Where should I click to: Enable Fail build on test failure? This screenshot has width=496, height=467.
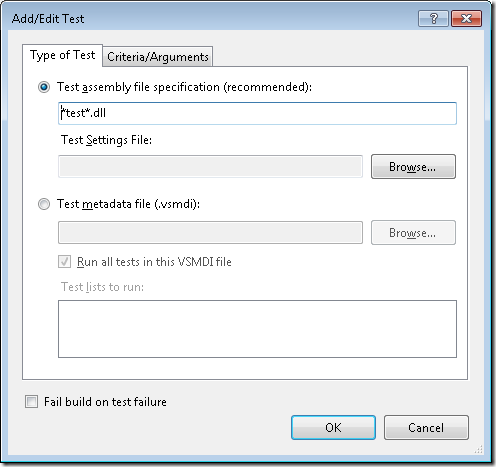point(31,402)
